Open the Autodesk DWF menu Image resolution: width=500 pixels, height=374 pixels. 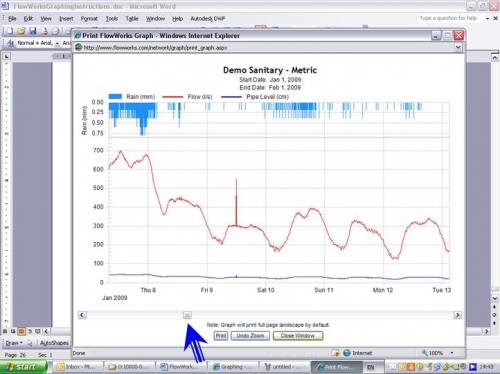207,19
